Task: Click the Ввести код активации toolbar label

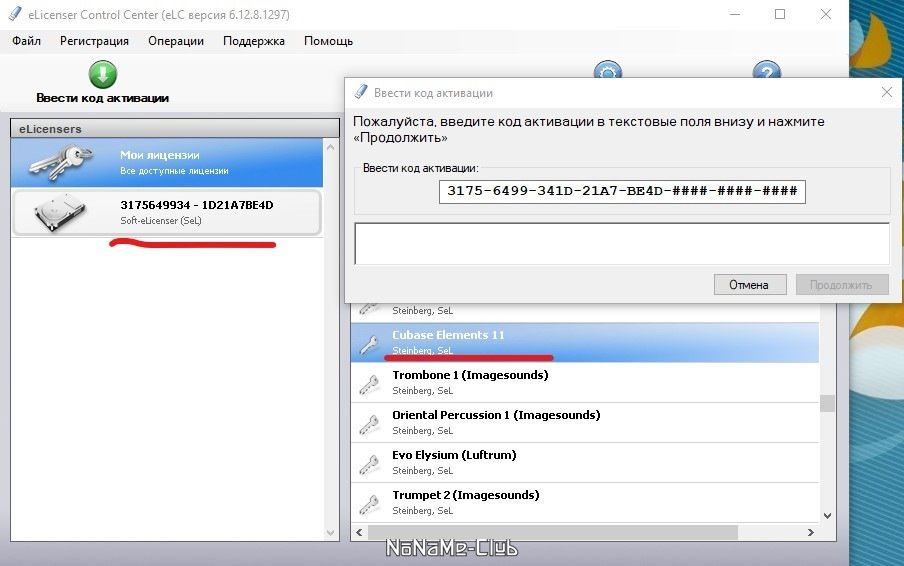Action: click(x=103, y=98)
